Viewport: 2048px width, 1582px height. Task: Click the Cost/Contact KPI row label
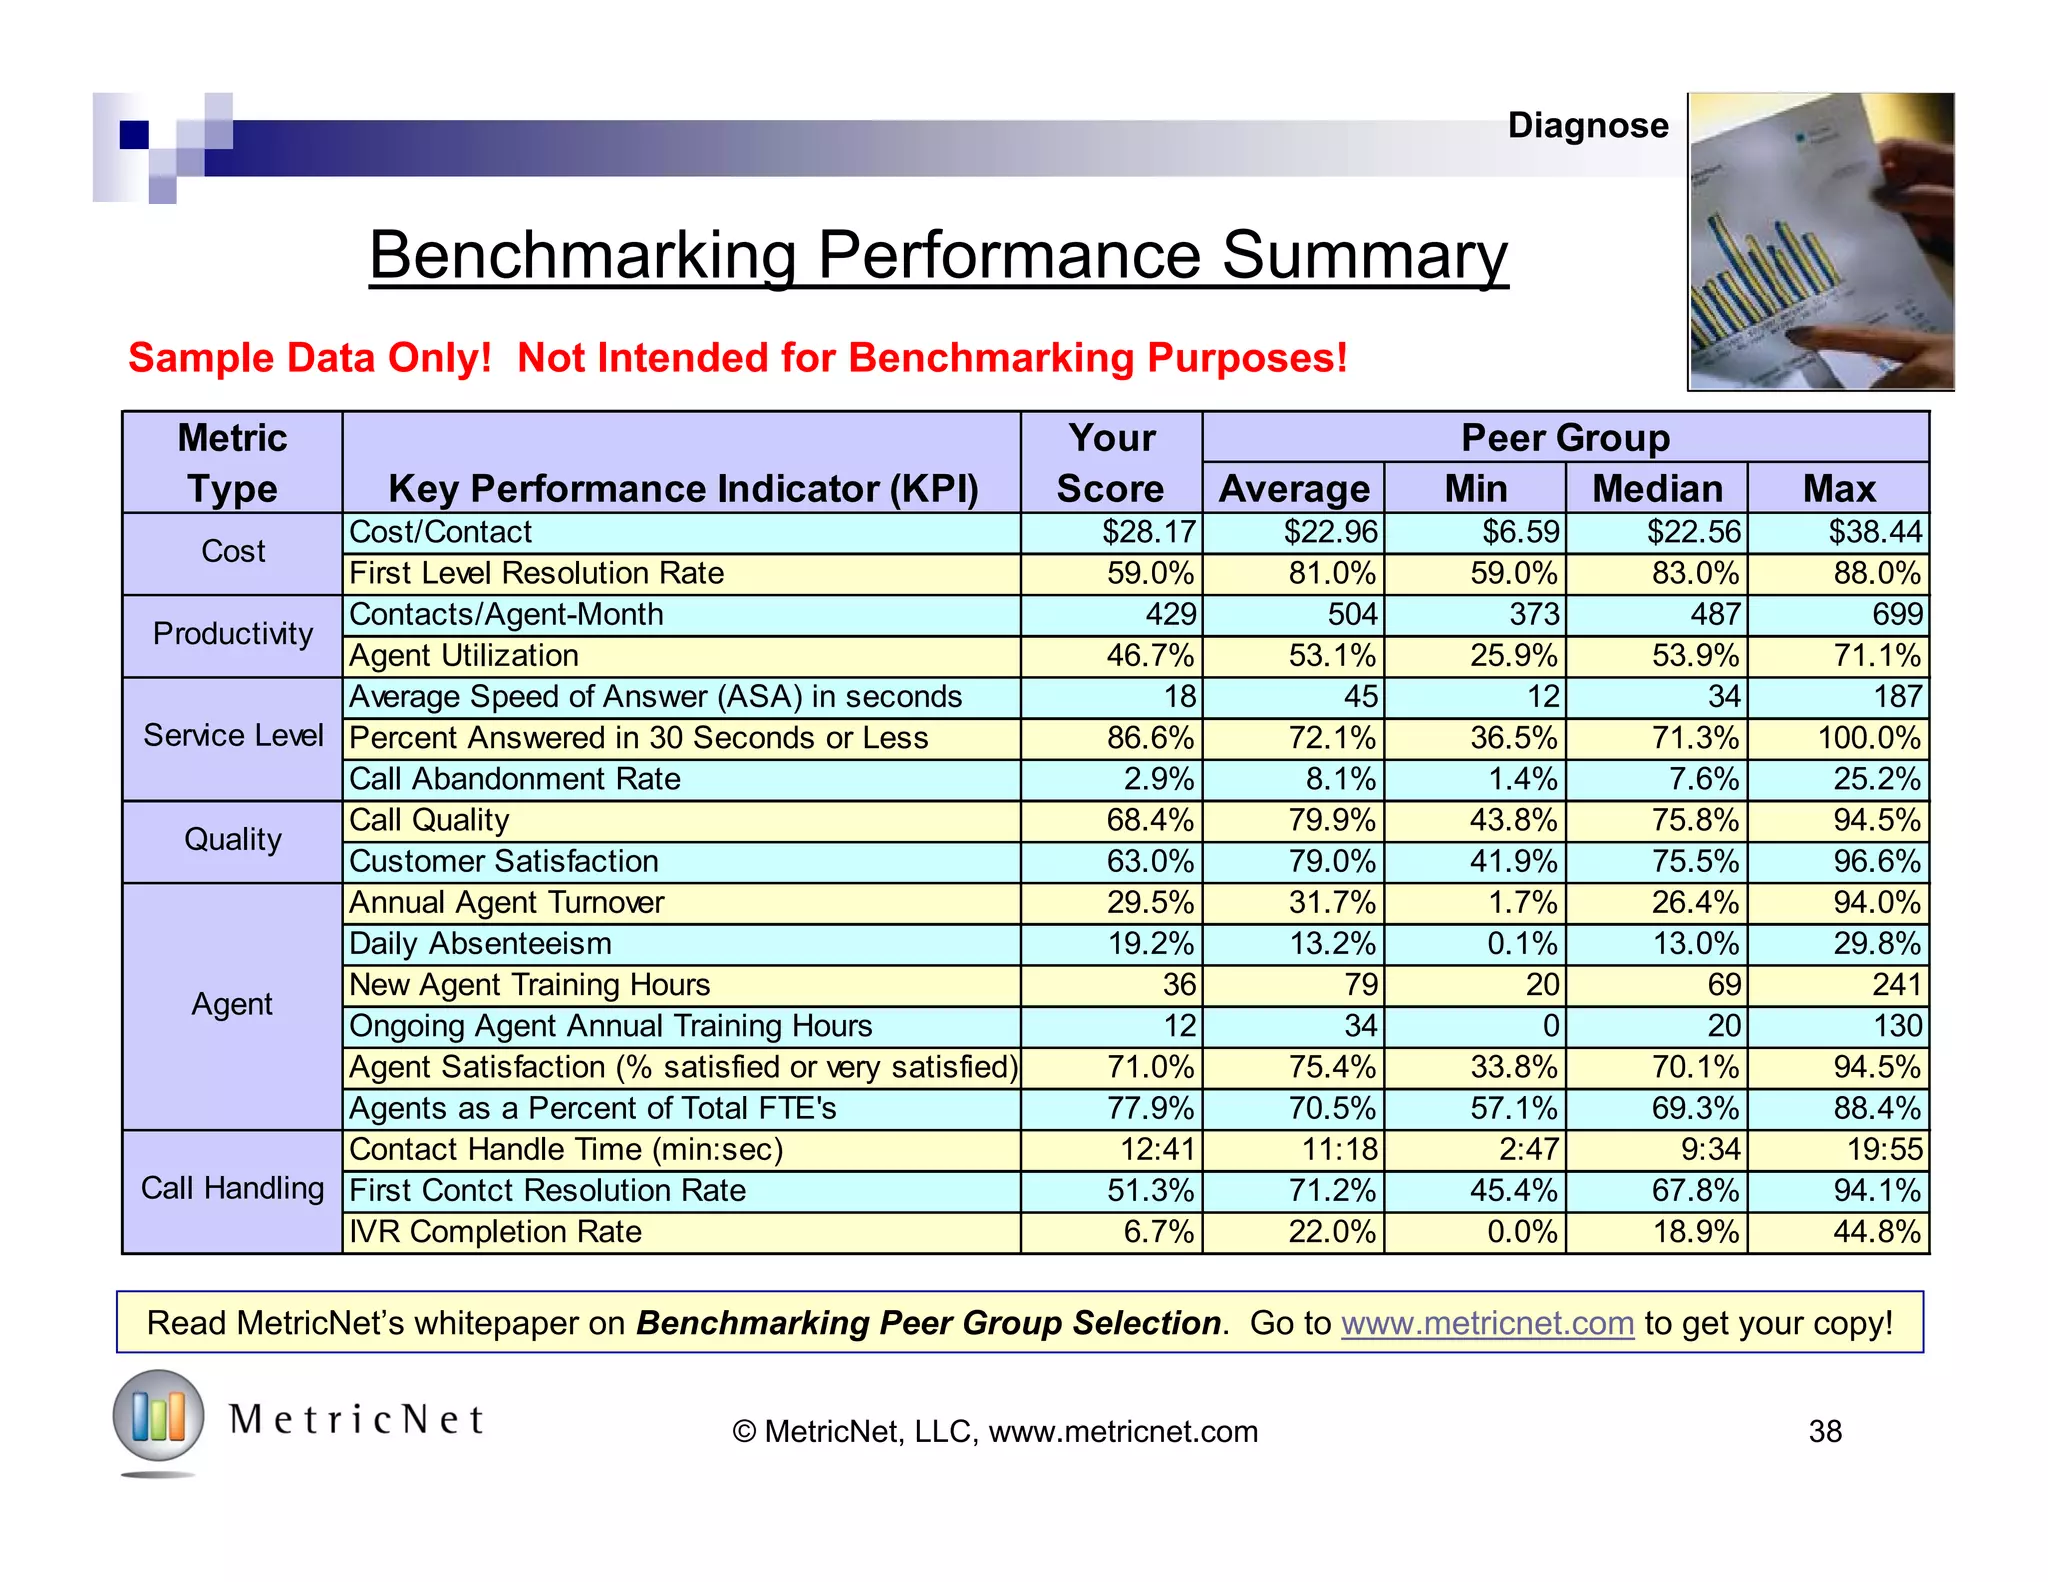[441, 532]
